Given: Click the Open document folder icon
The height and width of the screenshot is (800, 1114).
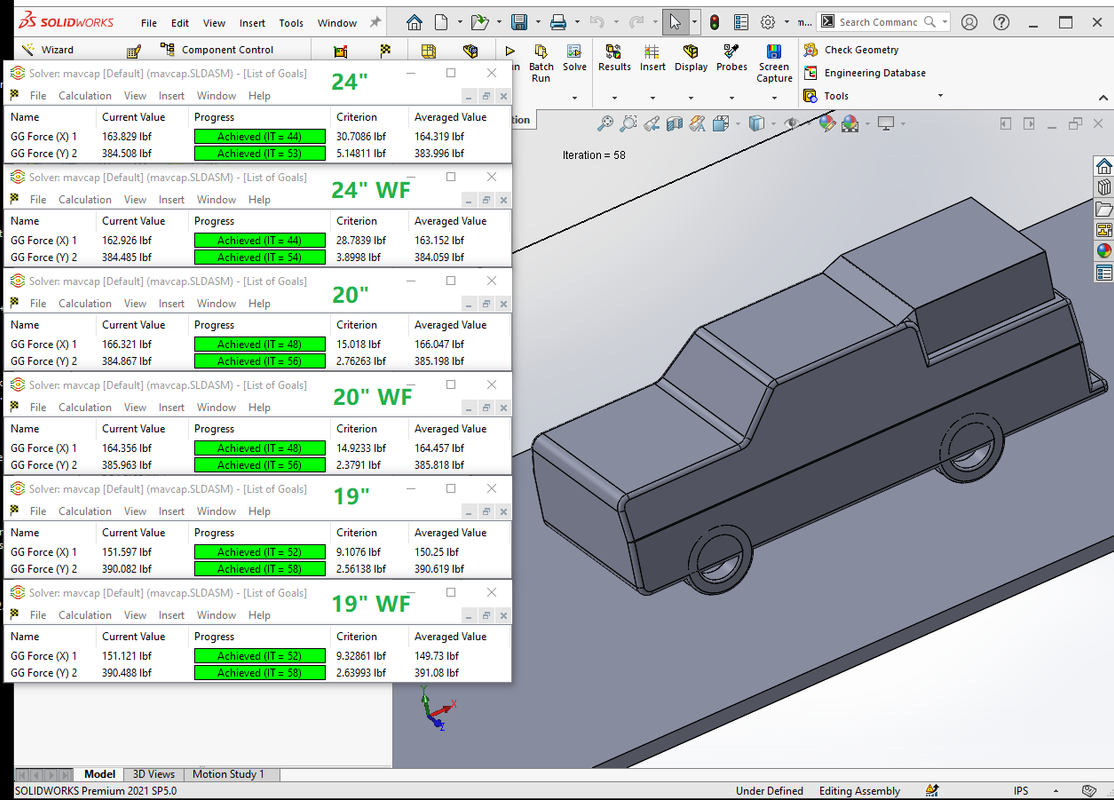Looking at the screenshot, I should pyautogui.click(x=480, y=23).
